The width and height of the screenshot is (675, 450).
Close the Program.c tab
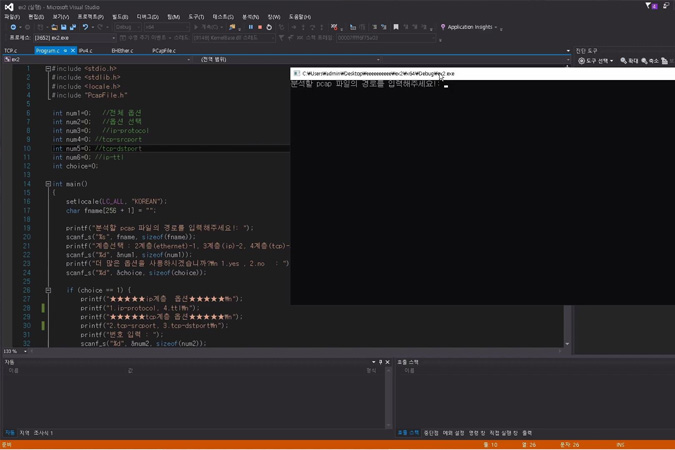(x=73, y=51)
